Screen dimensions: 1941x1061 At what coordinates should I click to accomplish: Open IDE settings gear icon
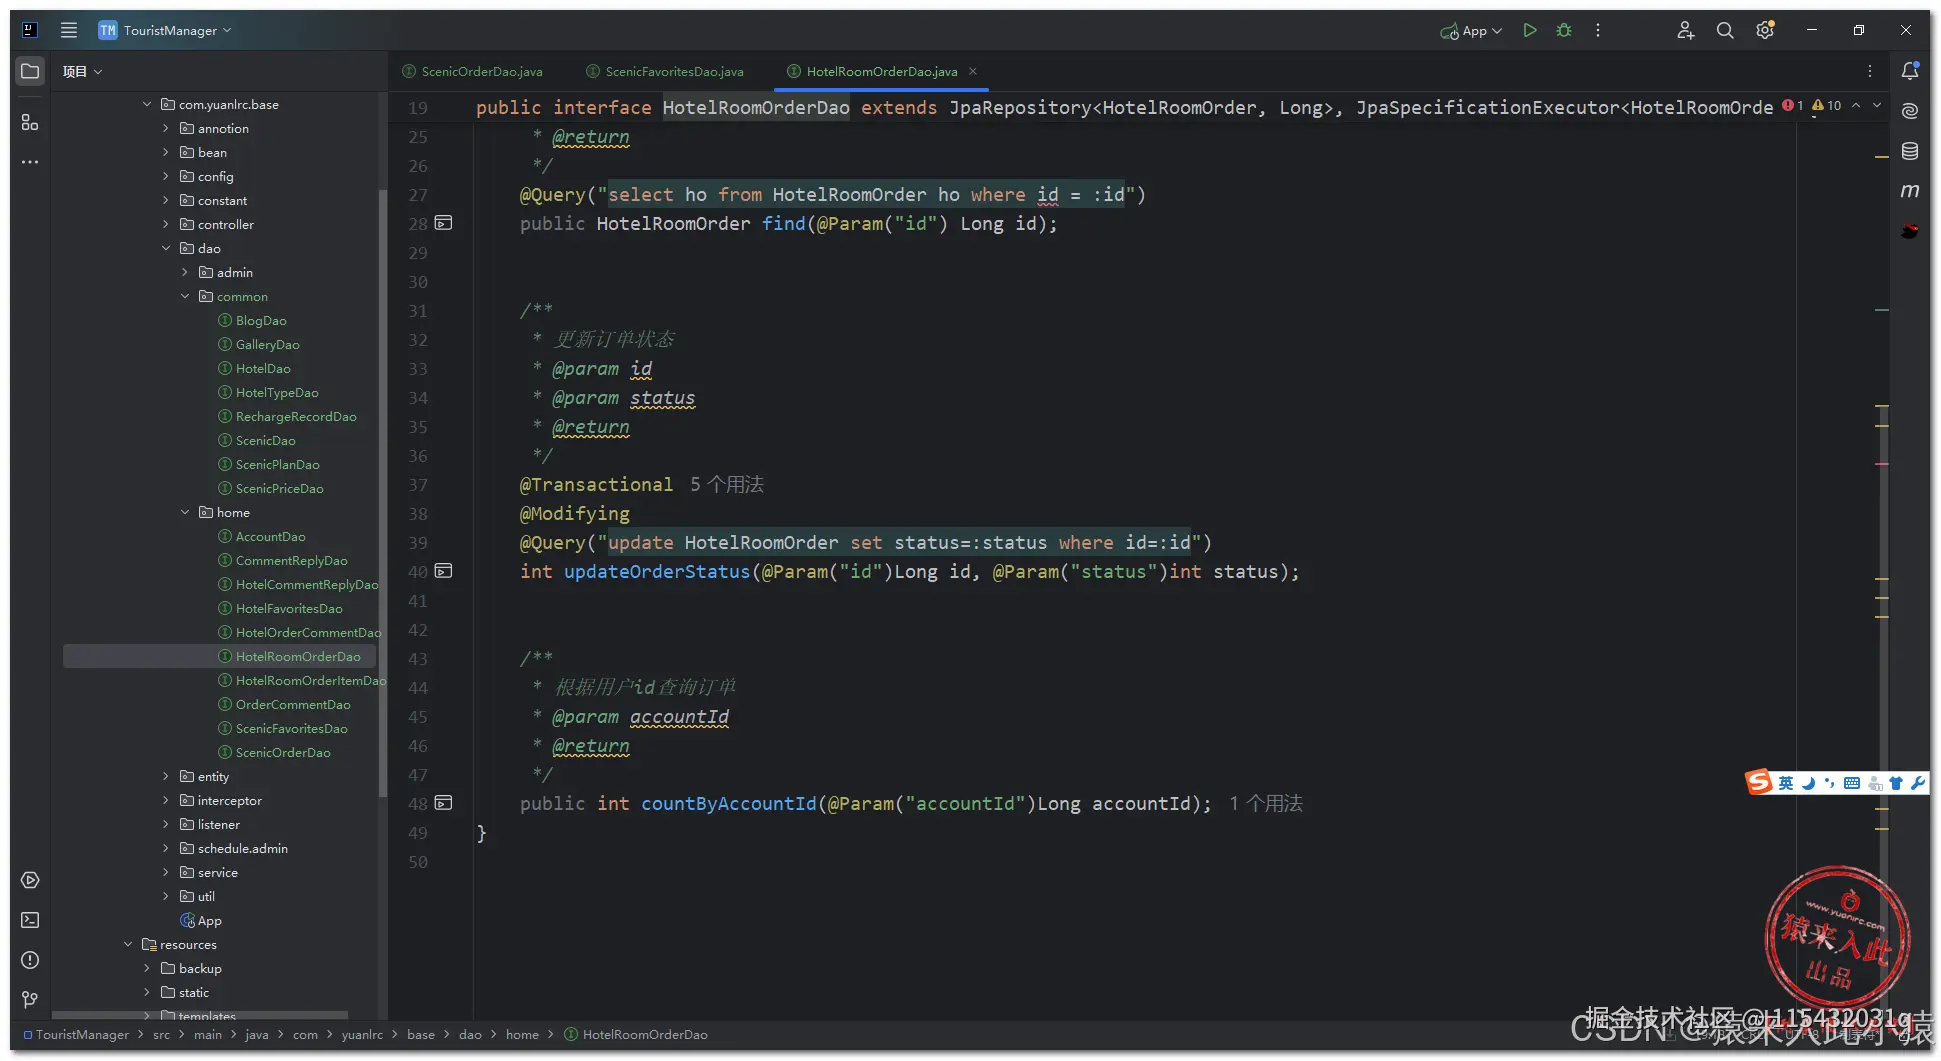(1765, 30)
